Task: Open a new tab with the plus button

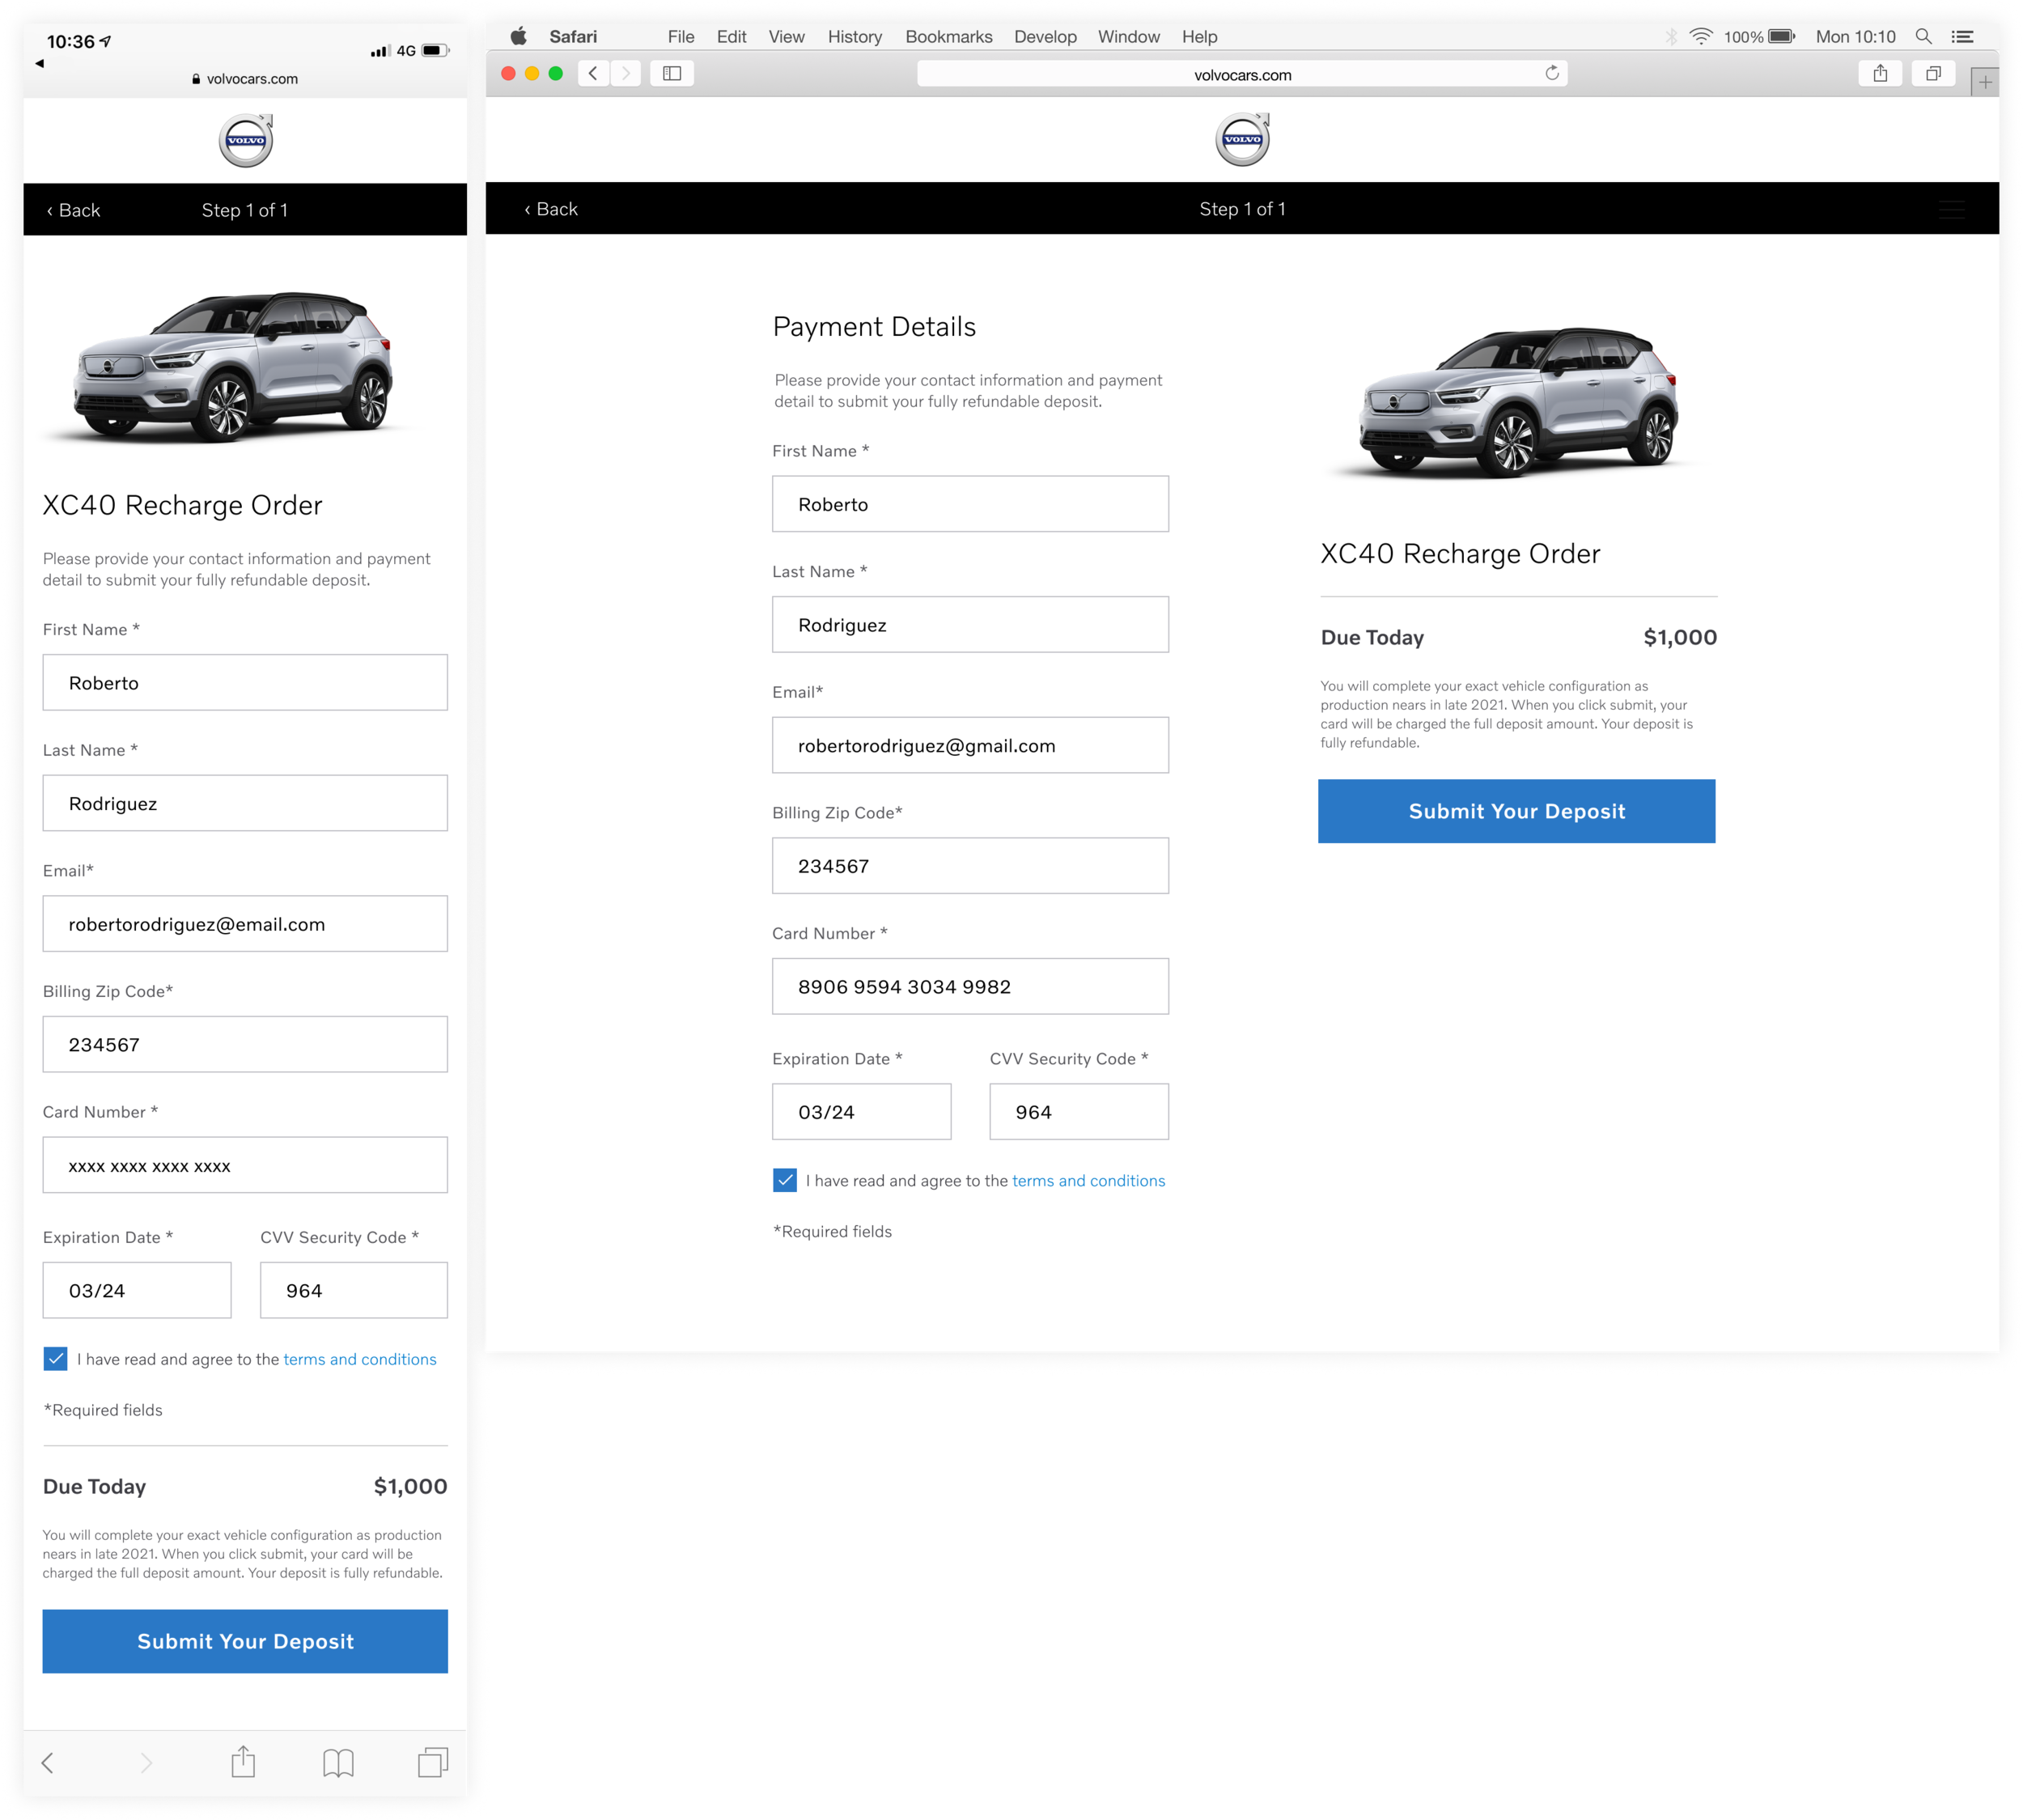Action: coord(1985,81)
